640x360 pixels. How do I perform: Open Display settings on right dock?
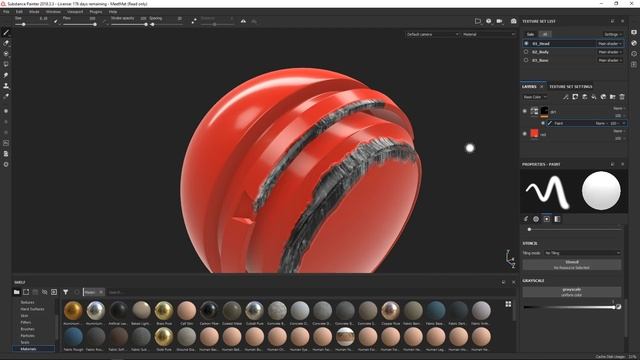634,32
